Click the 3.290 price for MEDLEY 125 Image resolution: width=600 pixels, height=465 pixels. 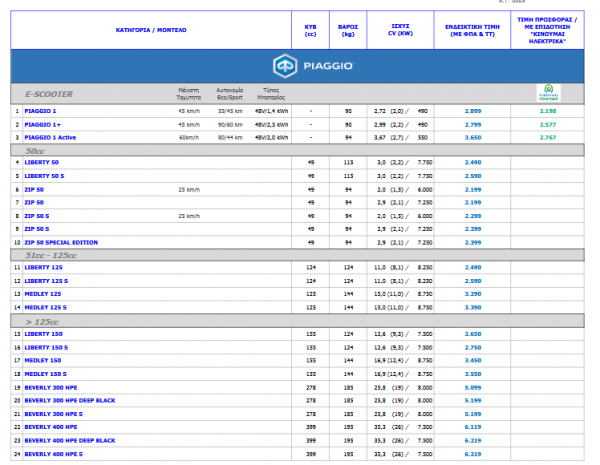pos(473,294)
